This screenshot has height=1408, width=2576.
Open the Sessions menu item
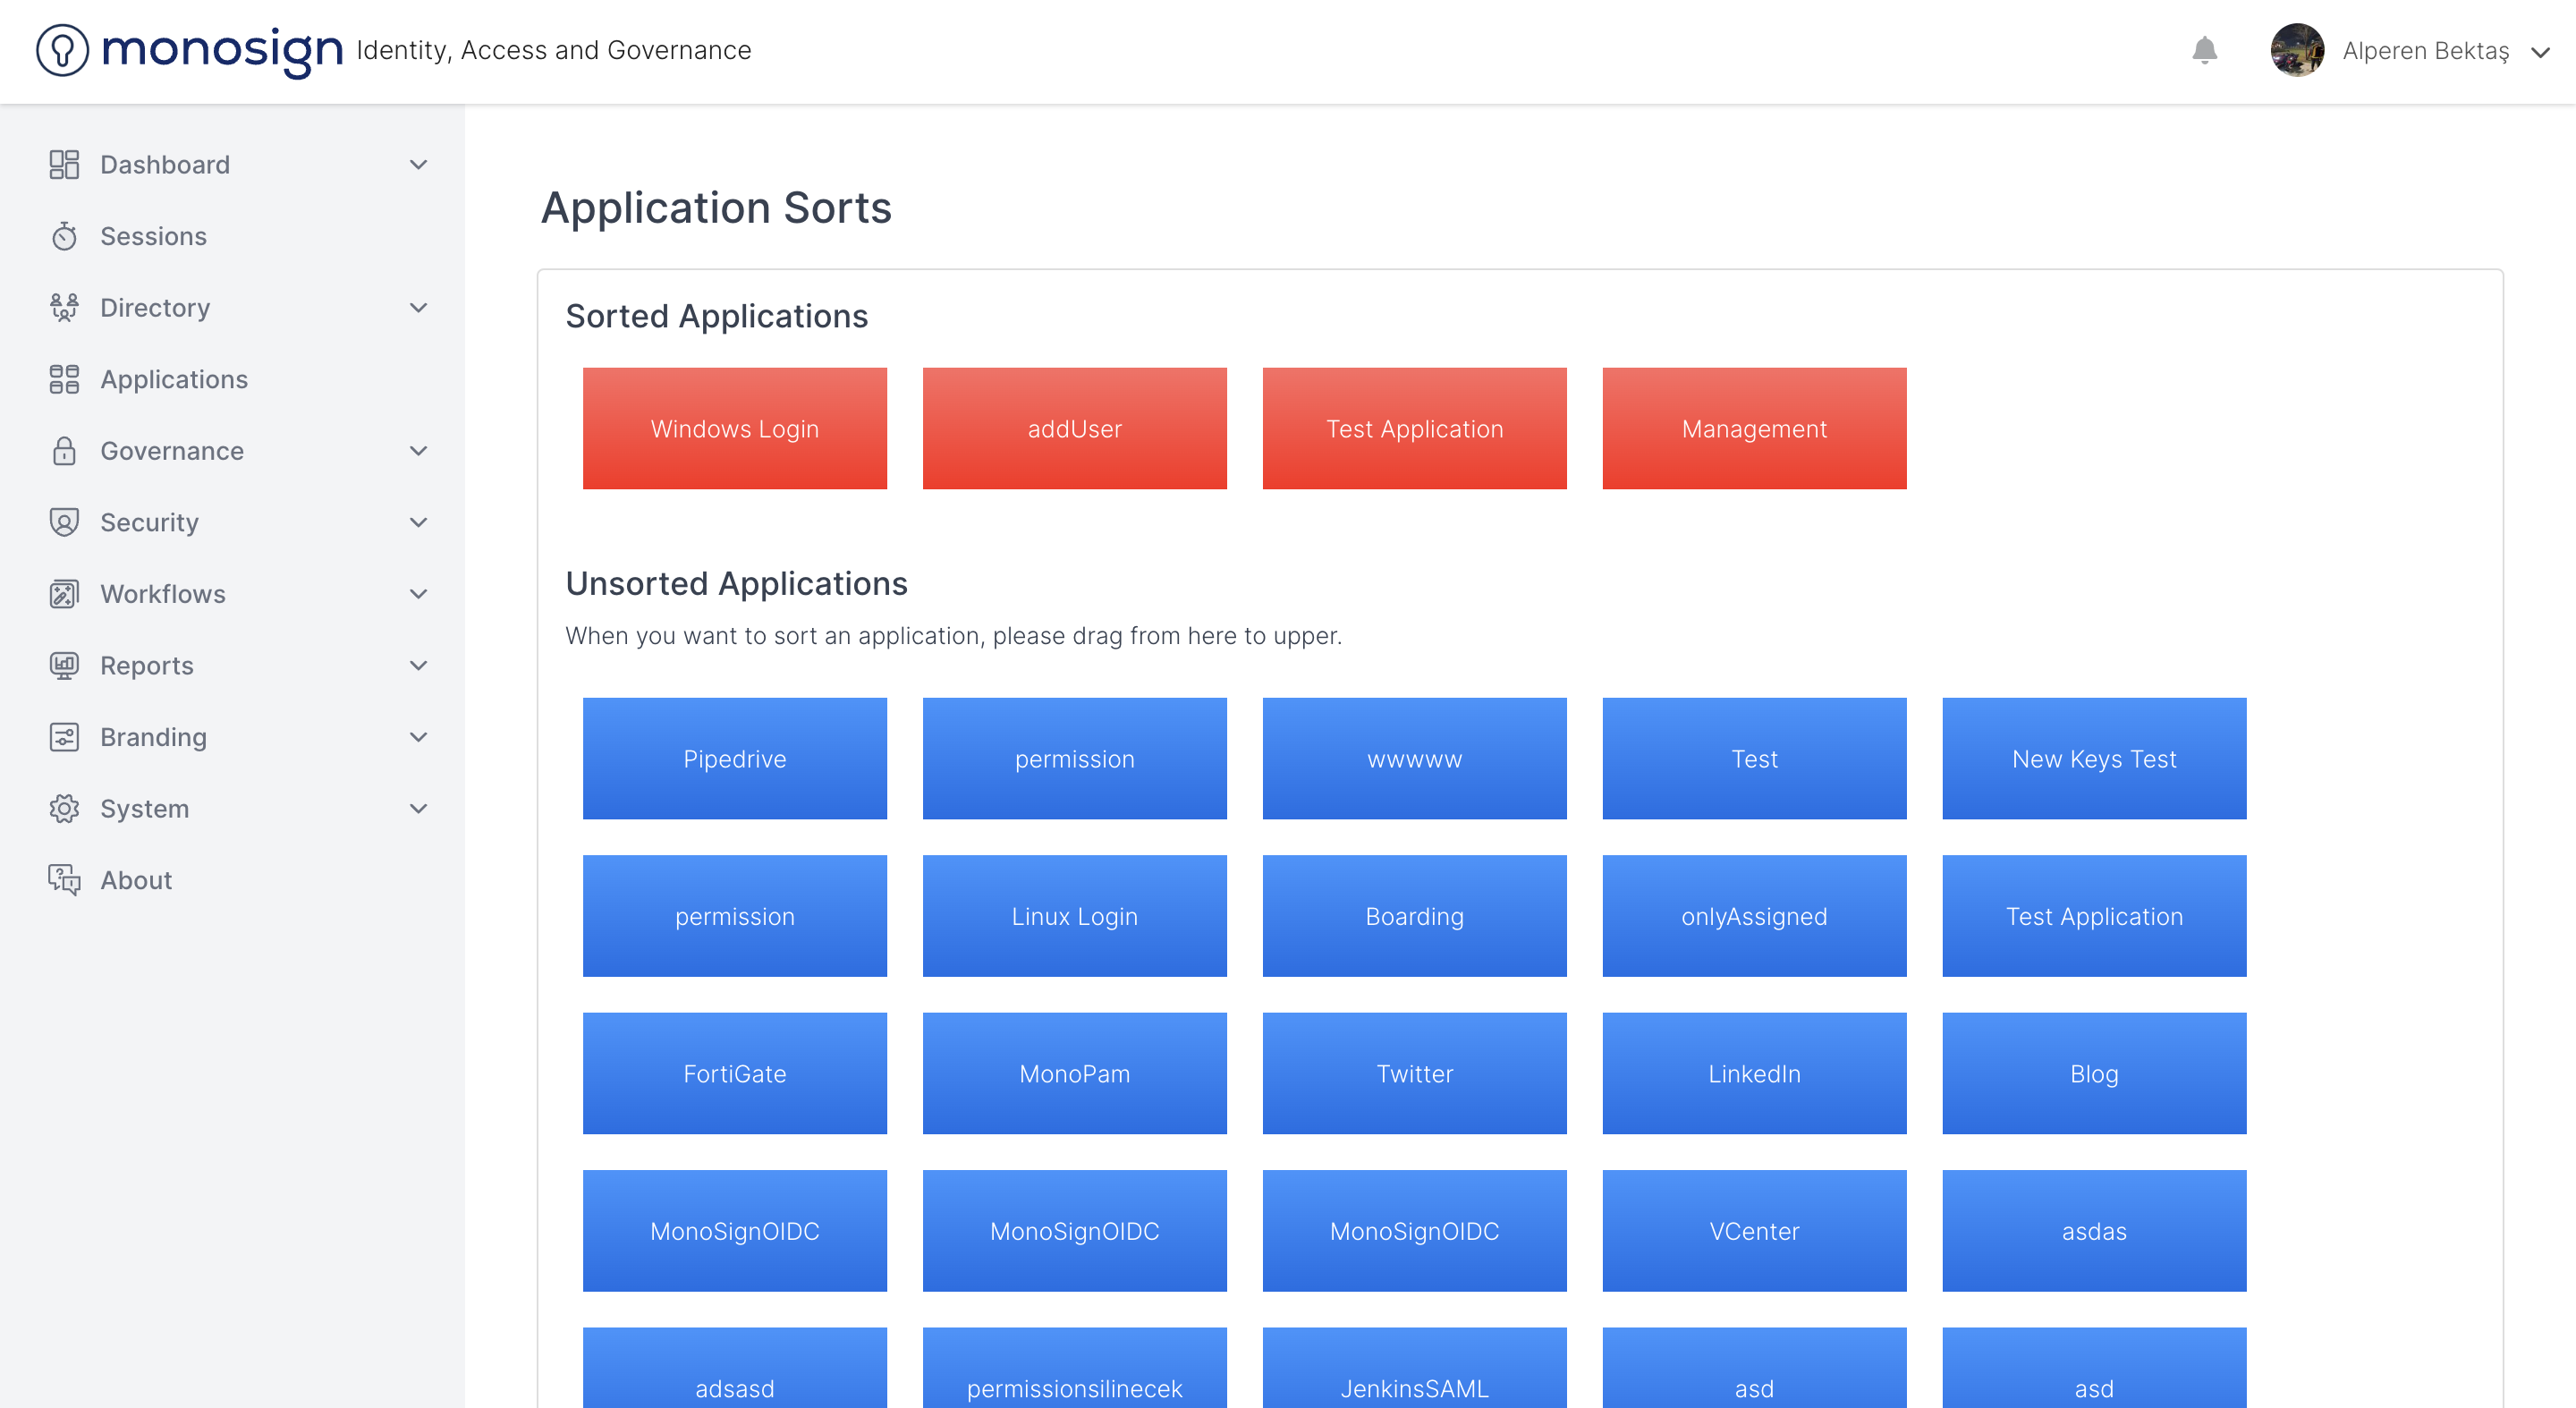click(x=153, y=236)
